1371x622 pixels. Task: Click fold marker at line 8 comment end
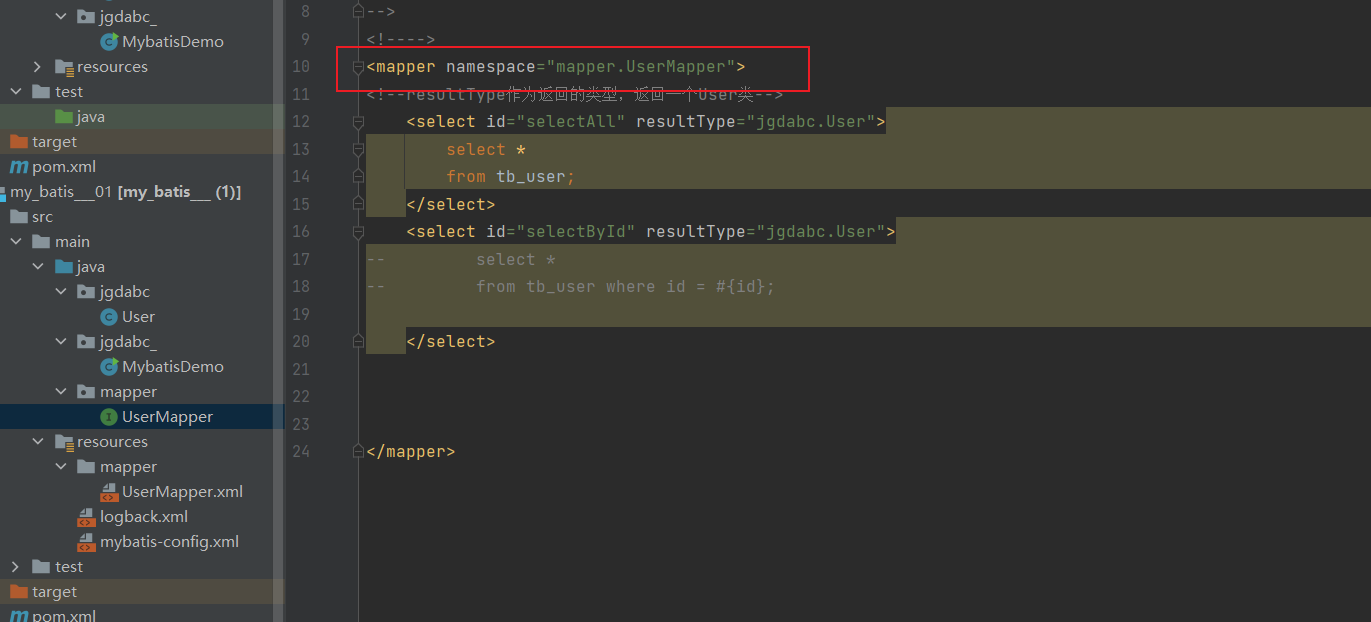[x=358, y=12]
